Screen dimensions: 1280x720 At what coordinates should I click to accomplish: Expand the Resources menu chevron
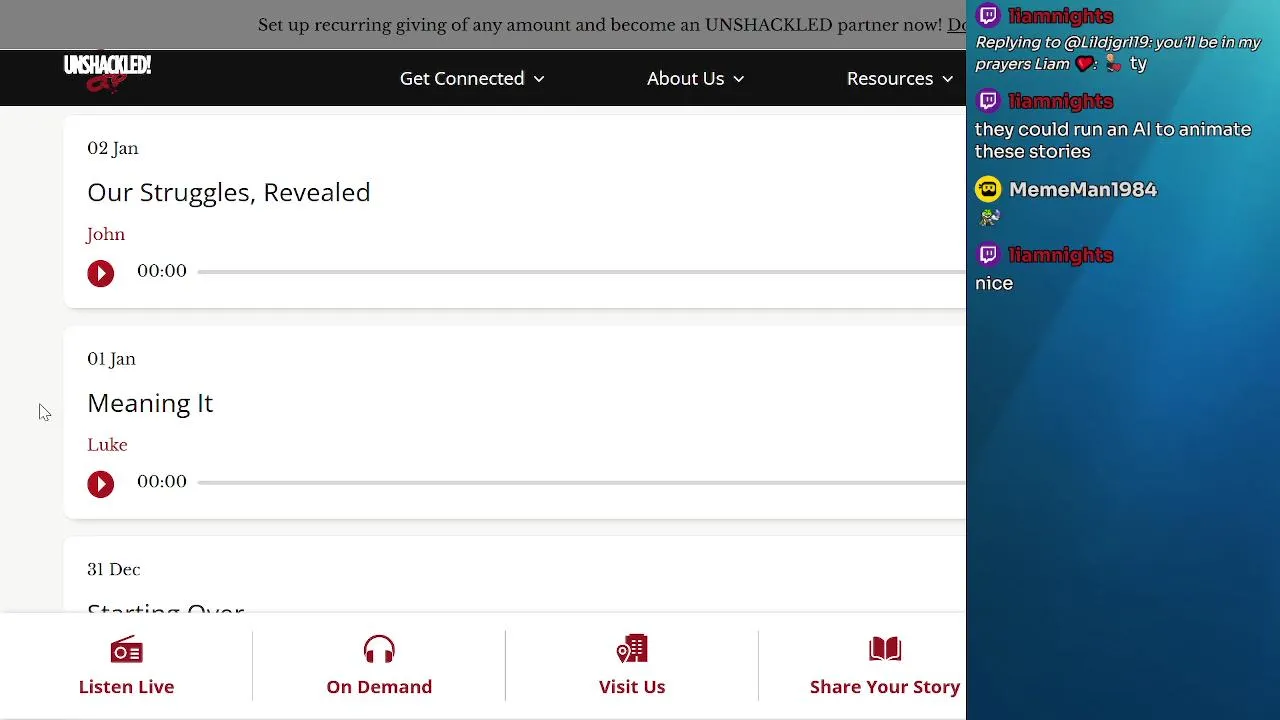(947, 79)
